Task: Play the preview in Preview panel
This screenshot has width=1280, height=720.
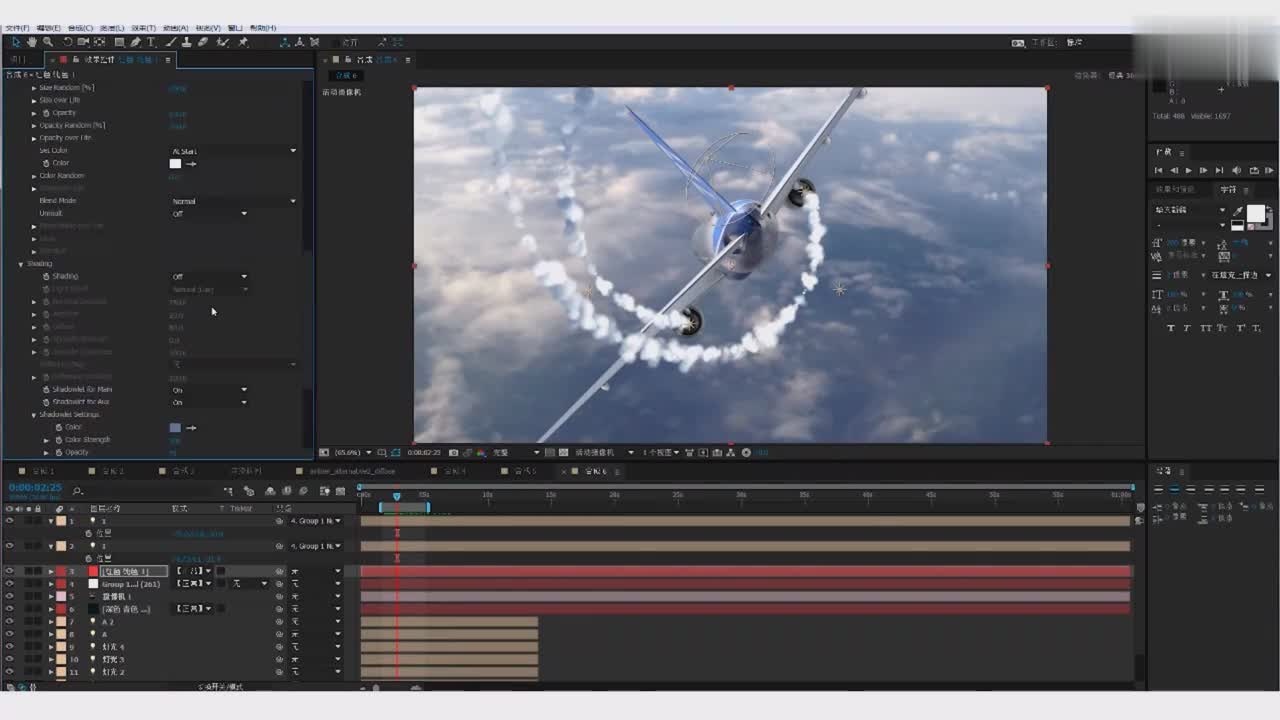Action: pos(1189,170)
